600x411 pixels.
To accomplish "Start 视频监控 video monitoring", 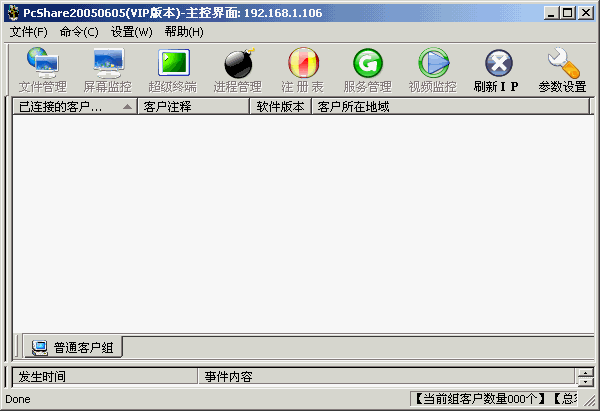I will tap(432, 71).
